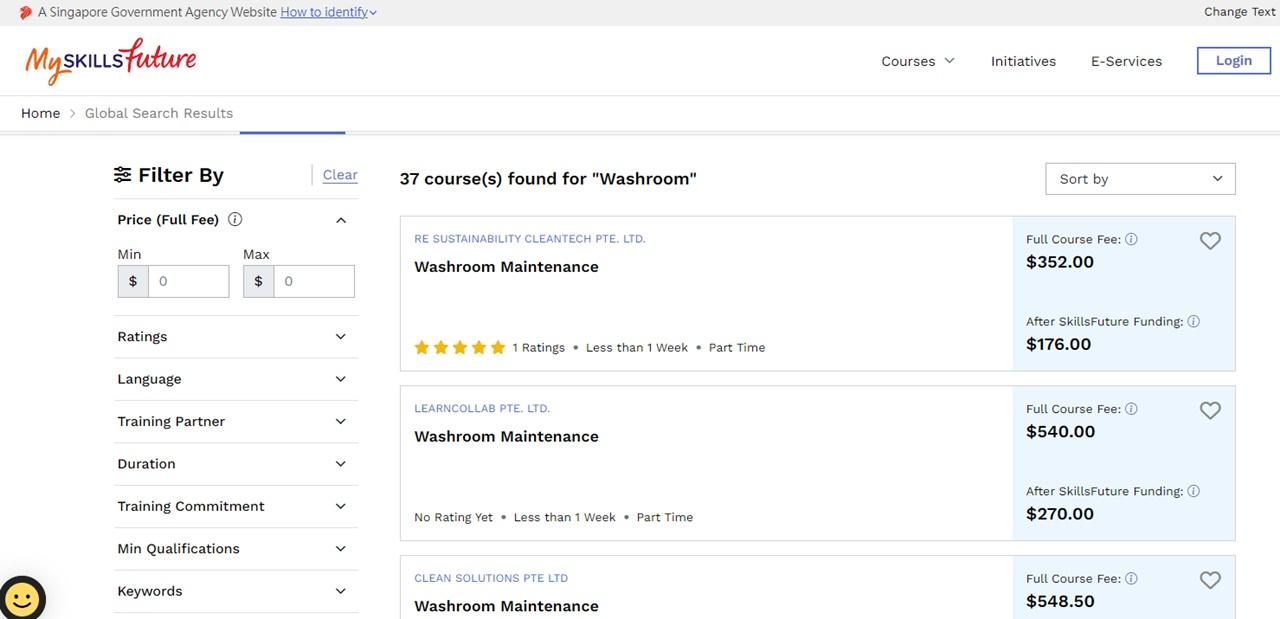Favorite the LearnCollab Washroom Maintenance course
The height and width of the screenshot is (619, 1280).
point(1210,411)
